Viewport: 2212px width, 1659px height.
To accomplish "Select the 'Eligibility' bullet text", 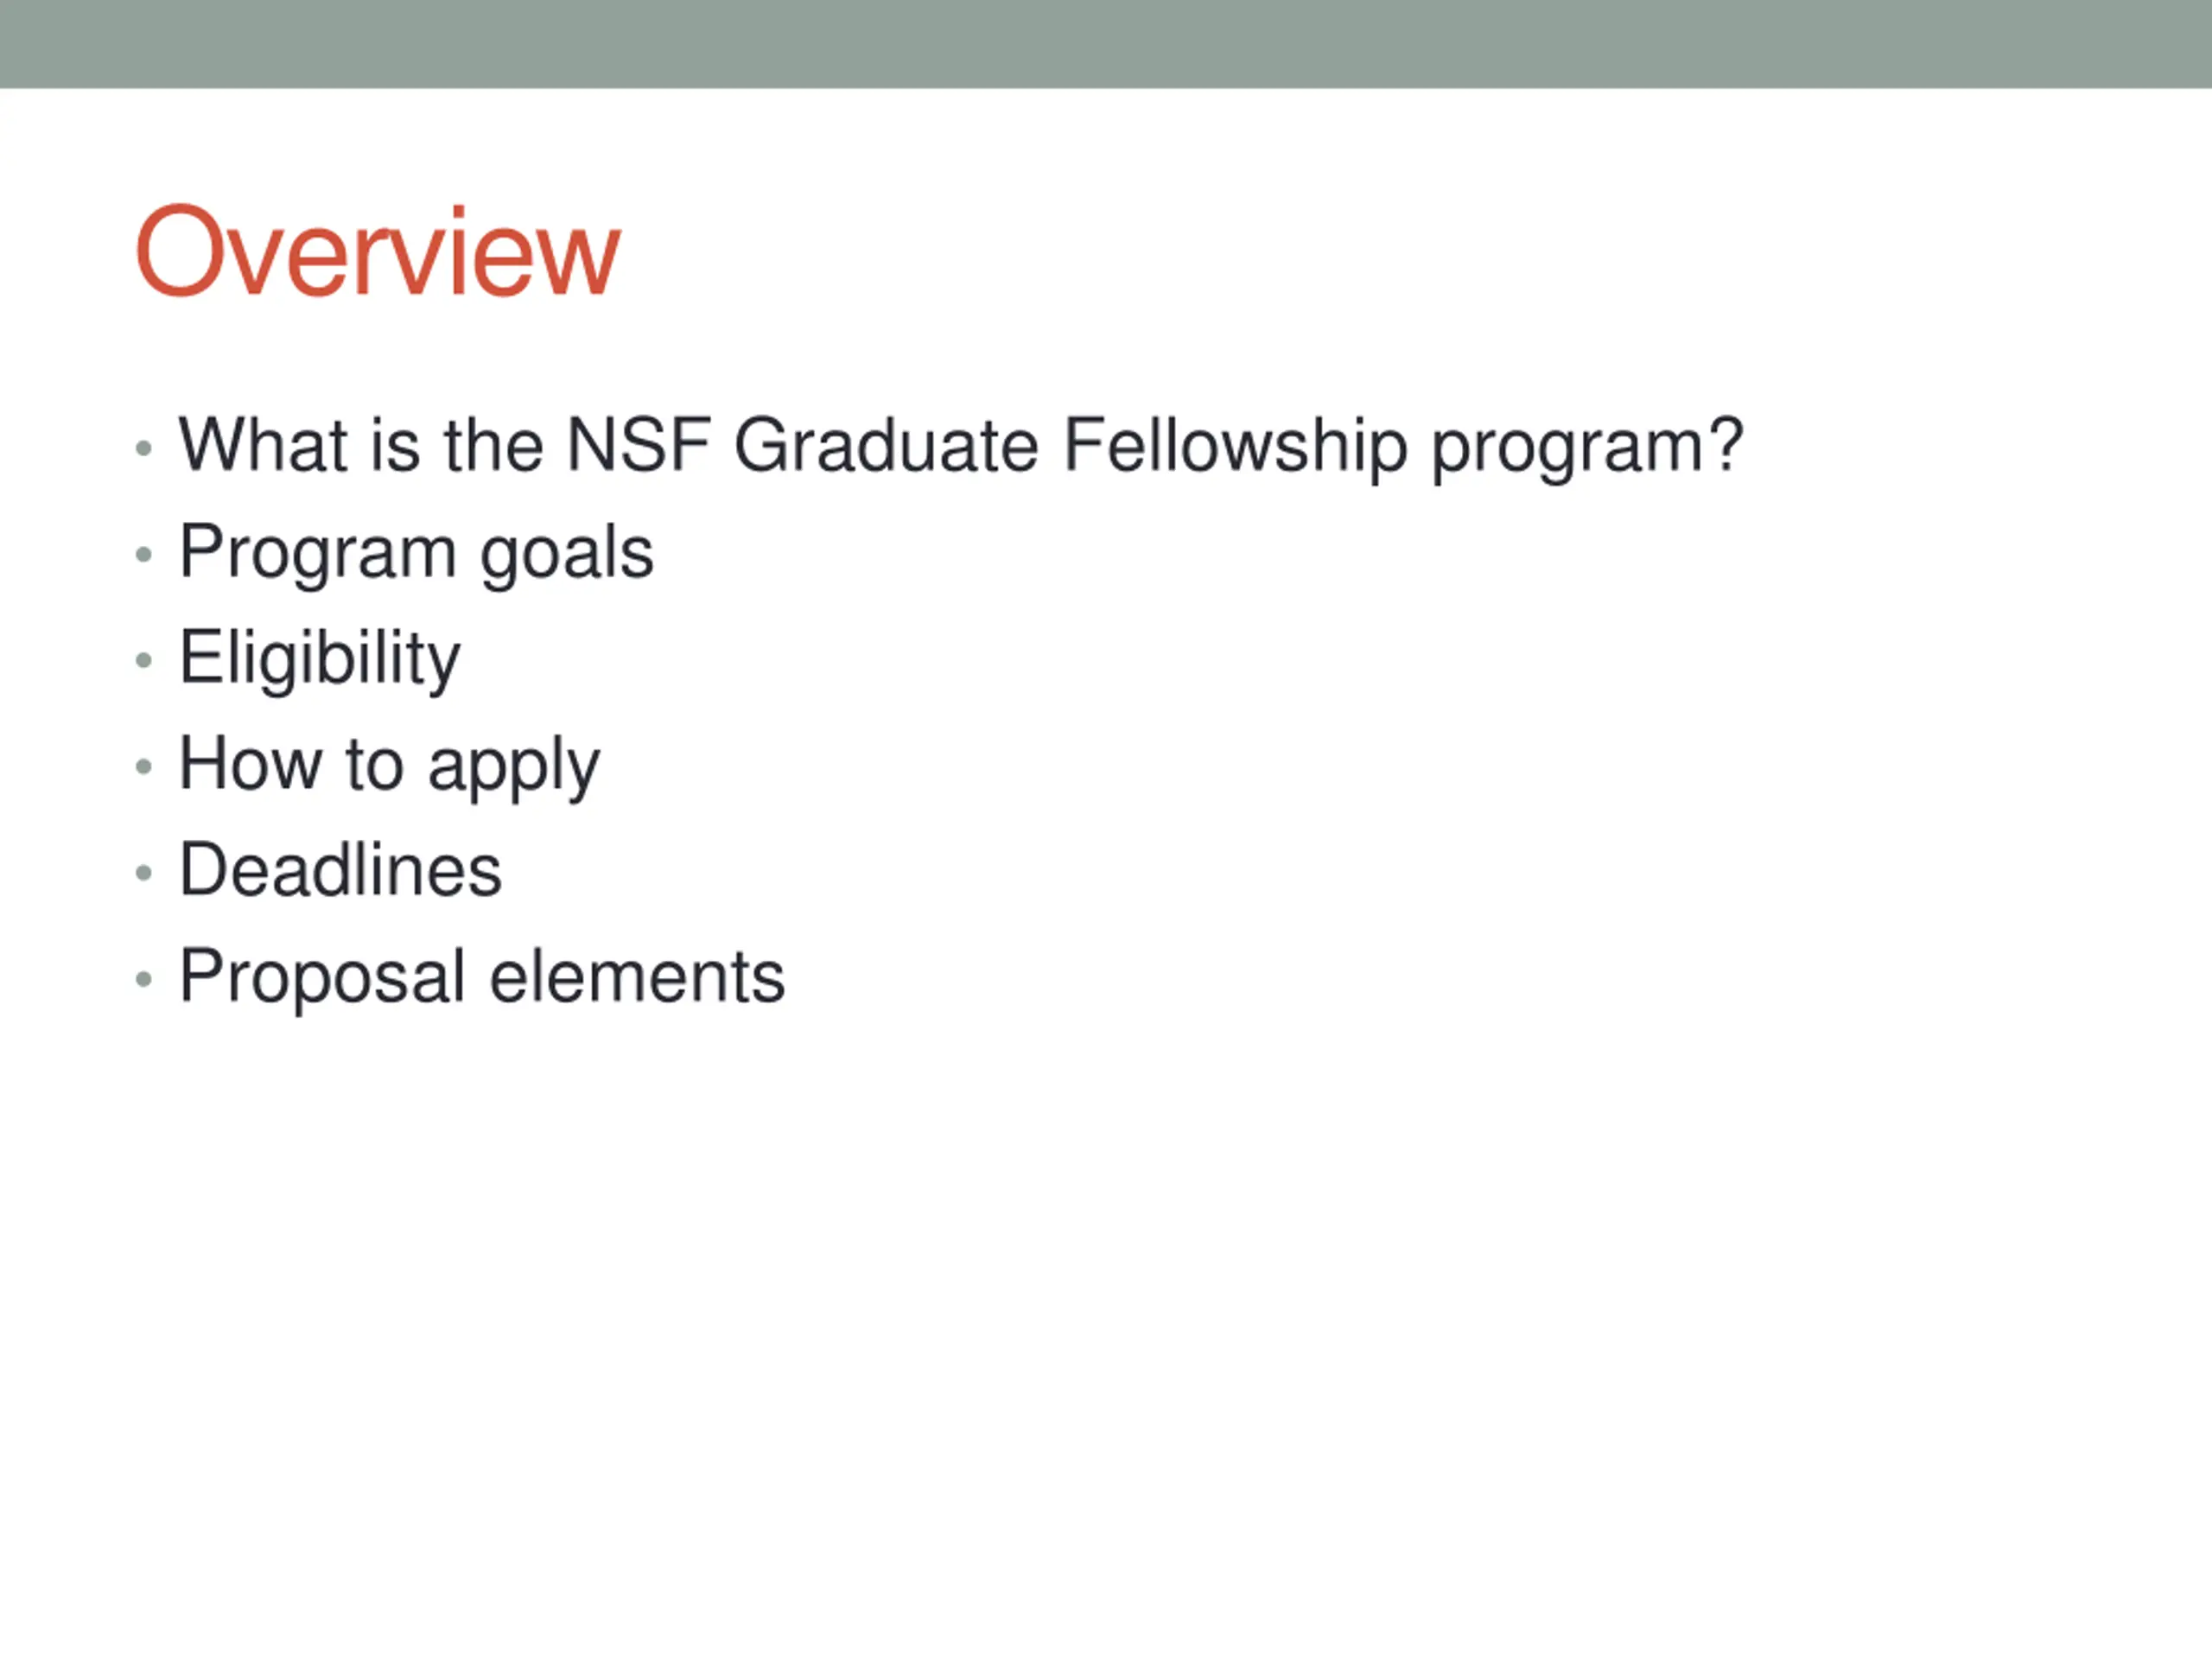I will (x=320, y=658).
